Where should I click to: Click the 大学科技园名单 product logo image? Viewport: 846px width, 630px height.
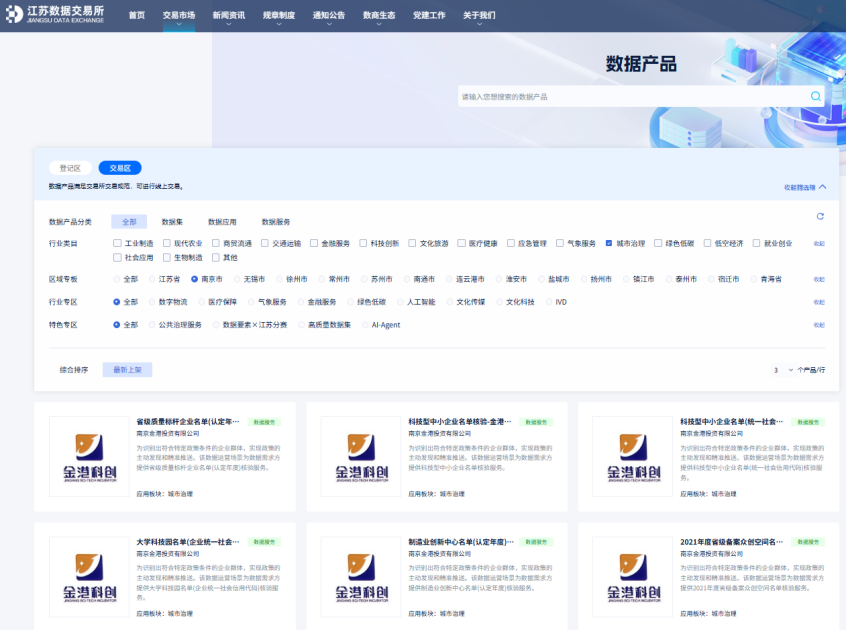pyautogui.click(x=89, y=576)
